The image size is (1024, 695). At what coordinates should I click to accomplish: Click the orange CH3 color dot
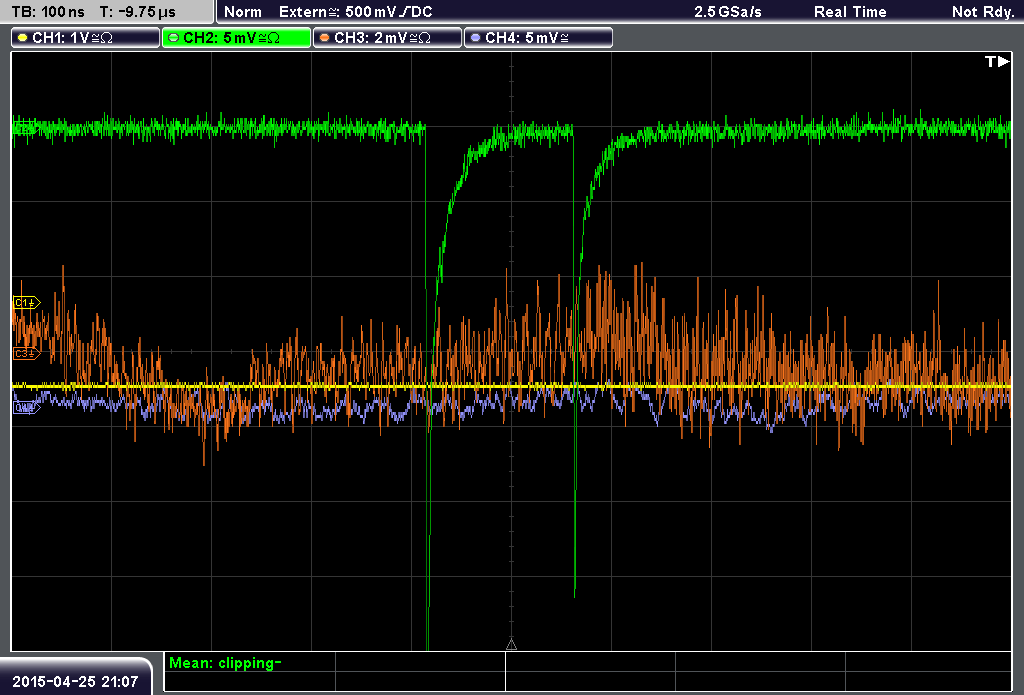point(325,38)
